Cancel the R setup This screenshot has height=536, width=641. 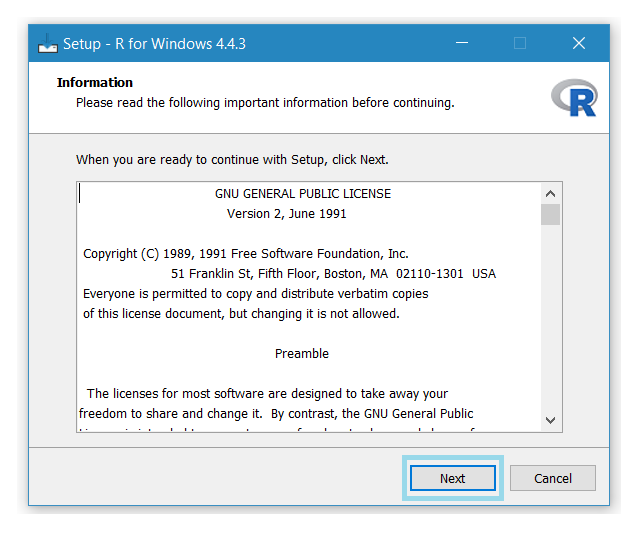tap(553, 478)
